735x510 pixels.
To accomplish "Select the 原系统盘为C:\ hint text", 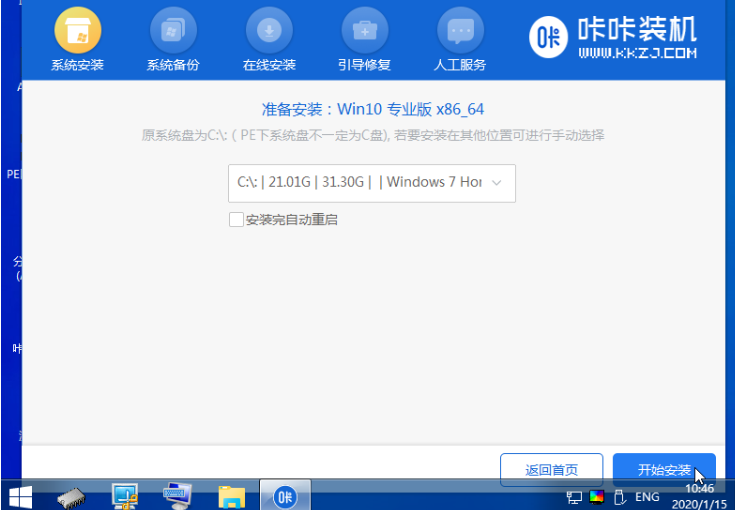I will [x=373, y=136].
